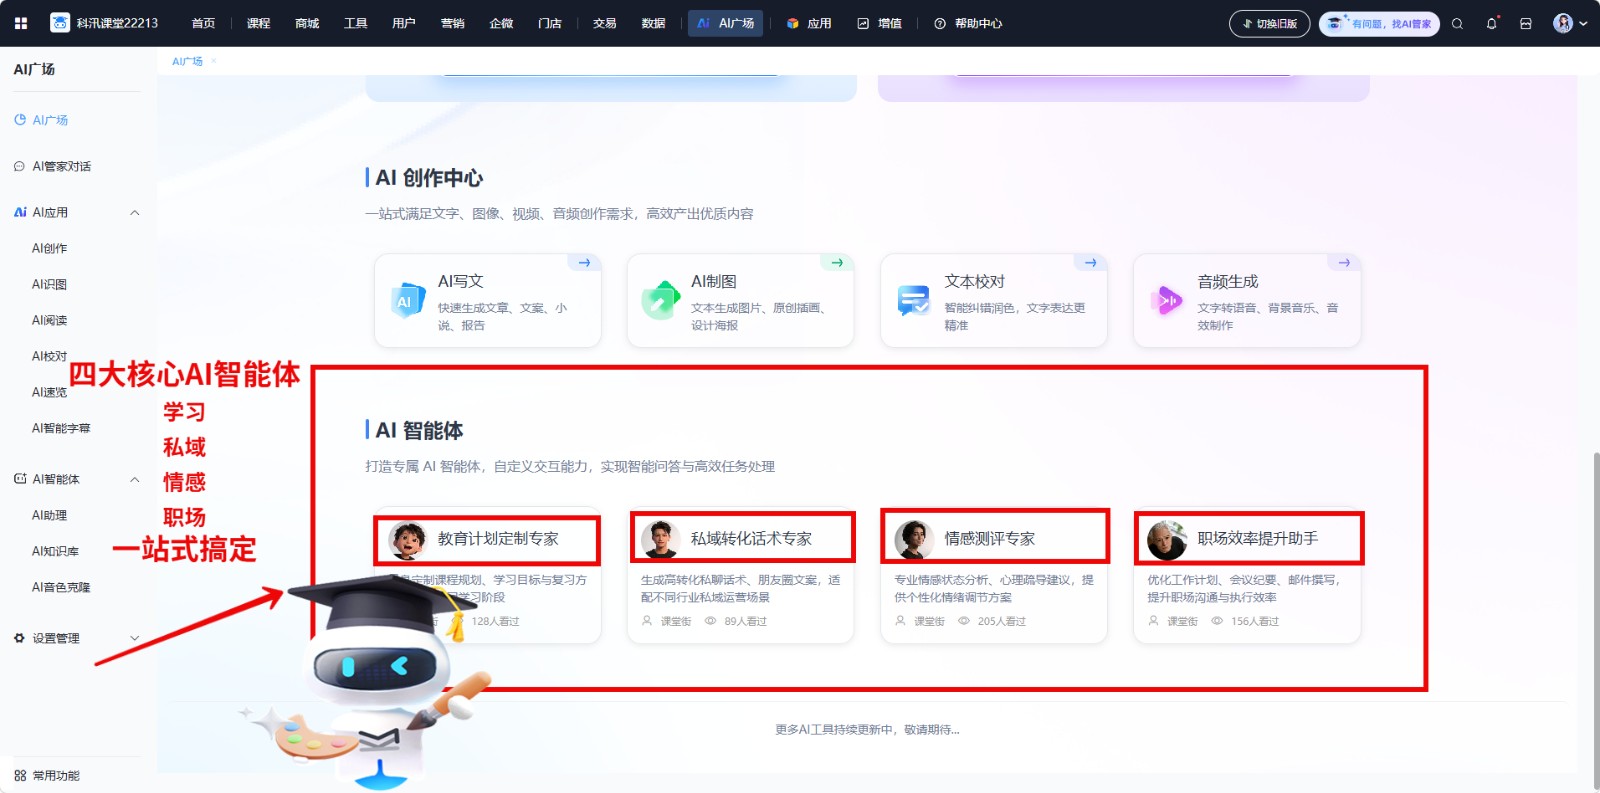Open the 数据 menu item
This screenshot has width=1600, height=793.
[654, 23]
